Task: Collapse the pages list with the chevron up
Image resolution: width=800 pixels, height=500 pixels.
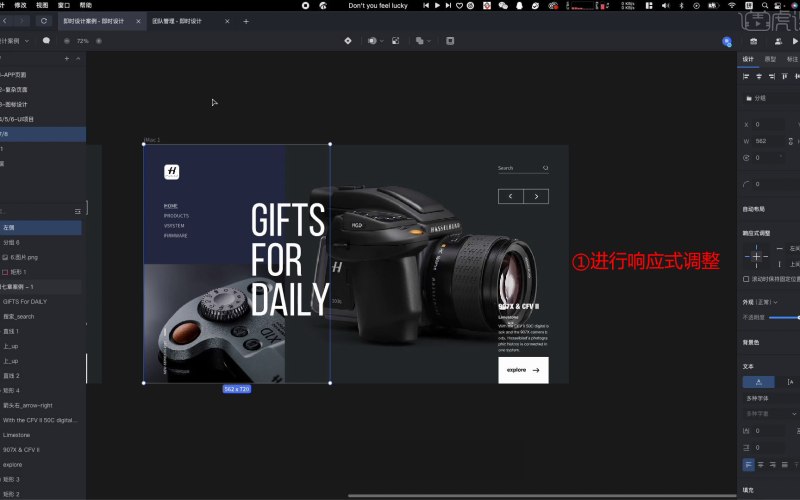Action: coord(78,59)
